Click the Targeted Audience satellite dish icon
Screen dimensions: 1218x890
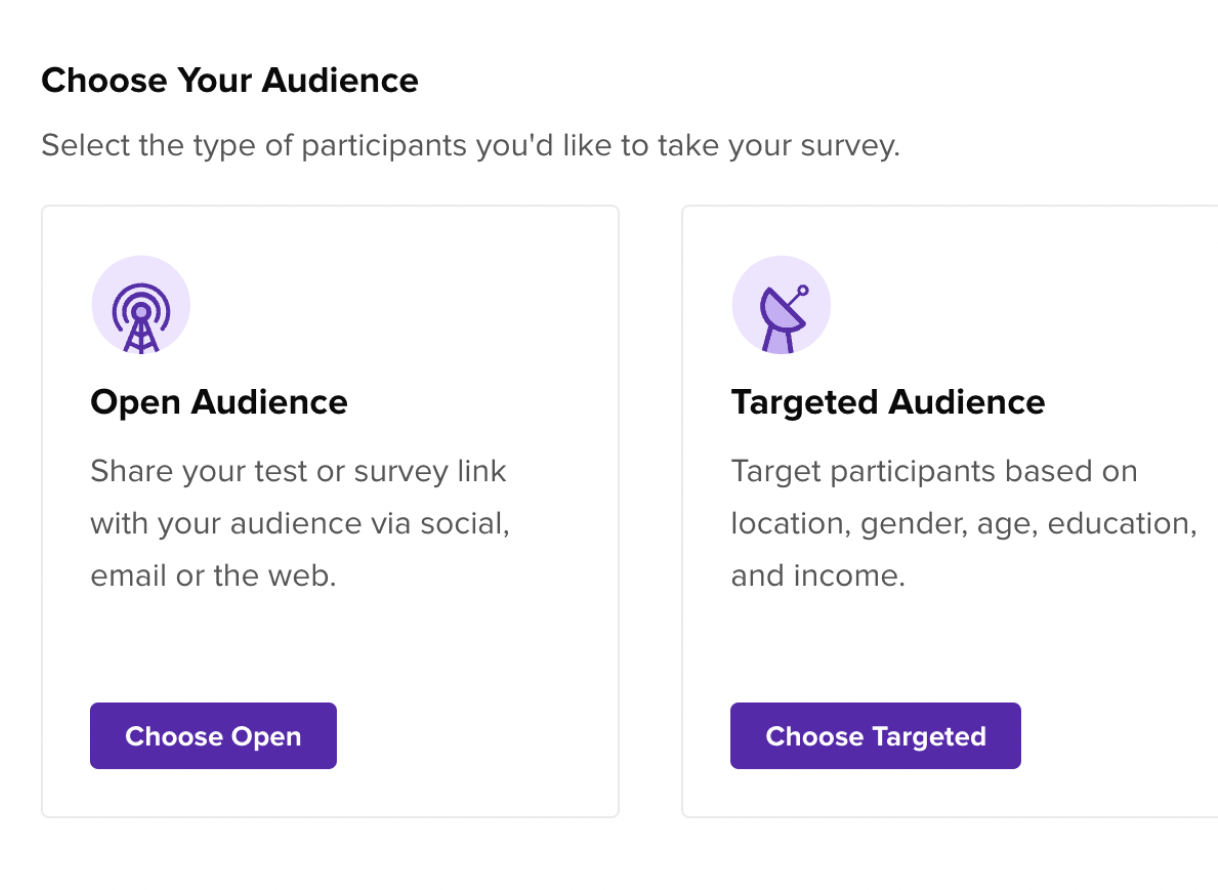pyautogui.click(x=781, y=305)
